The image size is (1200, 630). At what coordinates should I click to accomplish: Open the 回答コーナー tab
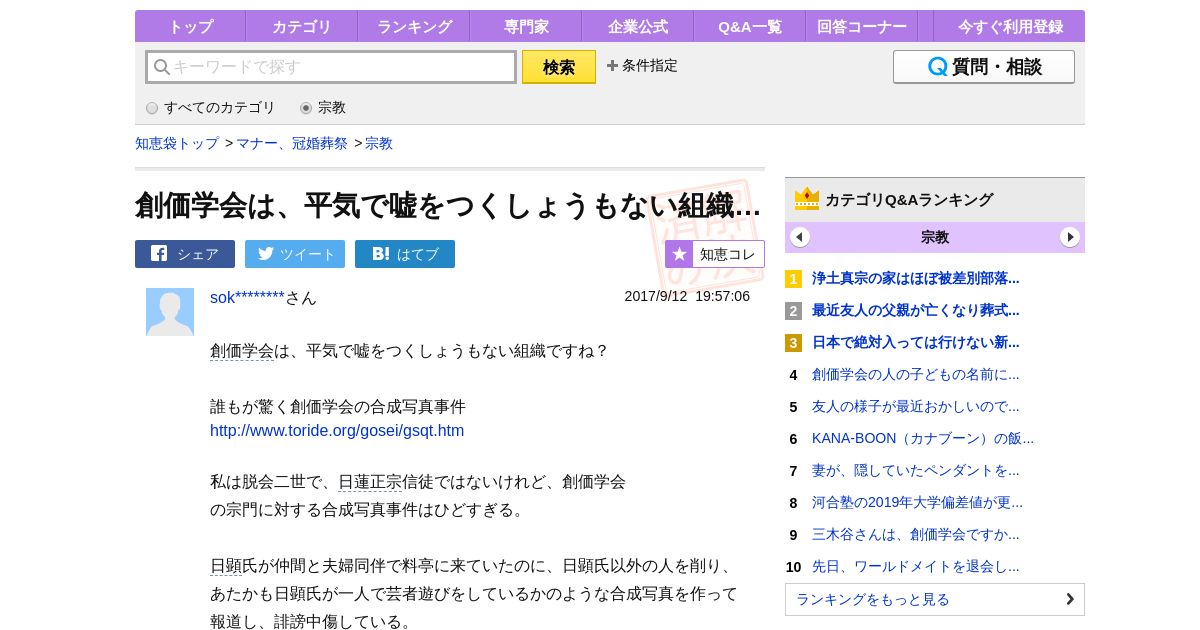(x=862, y=27)
